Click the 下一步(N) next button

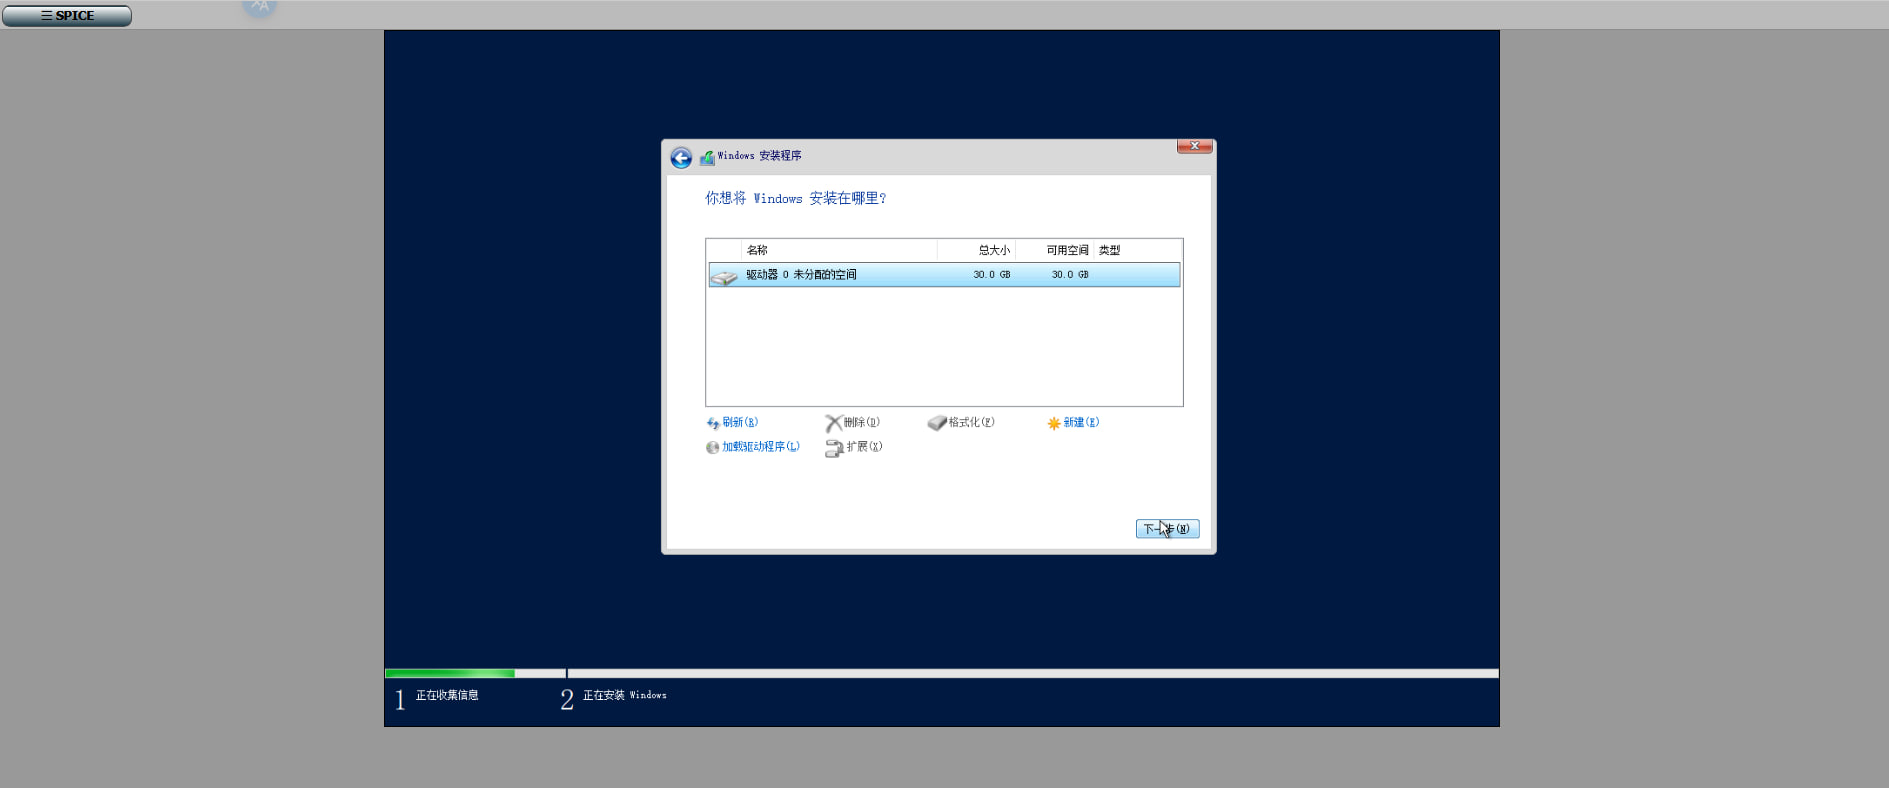click(1167, 529)
